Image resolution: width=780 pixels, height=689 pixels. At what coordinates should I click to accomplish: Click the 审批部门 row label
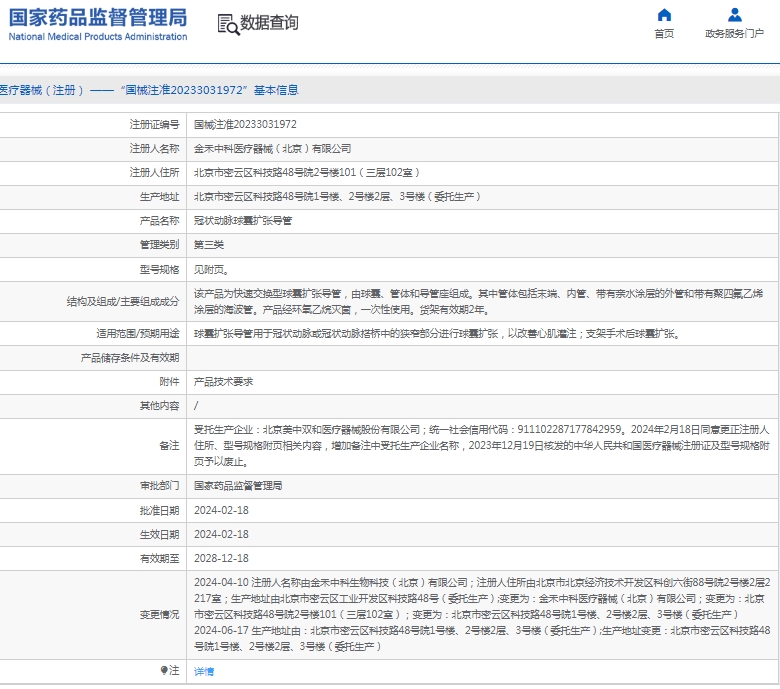[x=159, y=486]
